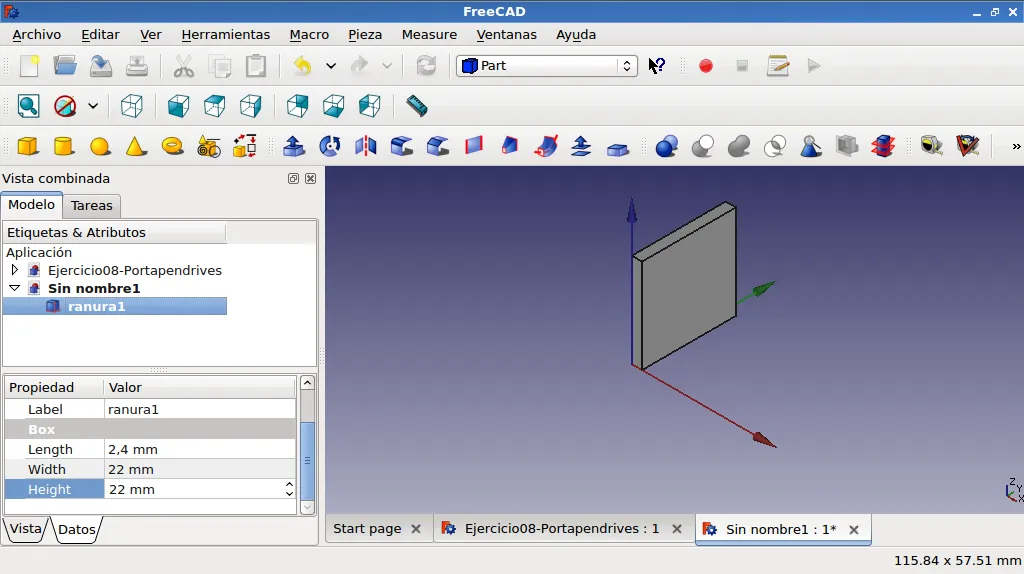
Task: Close the Vista combinada panel
Action: (311, 179)
